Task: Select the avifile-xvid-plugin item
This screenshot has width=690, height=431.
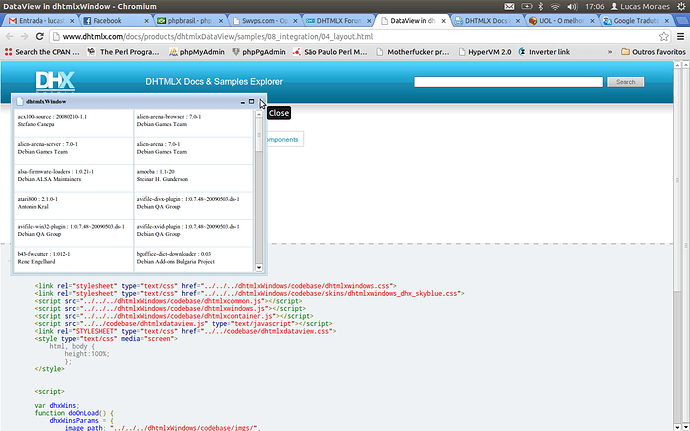Action: [193, 233]
